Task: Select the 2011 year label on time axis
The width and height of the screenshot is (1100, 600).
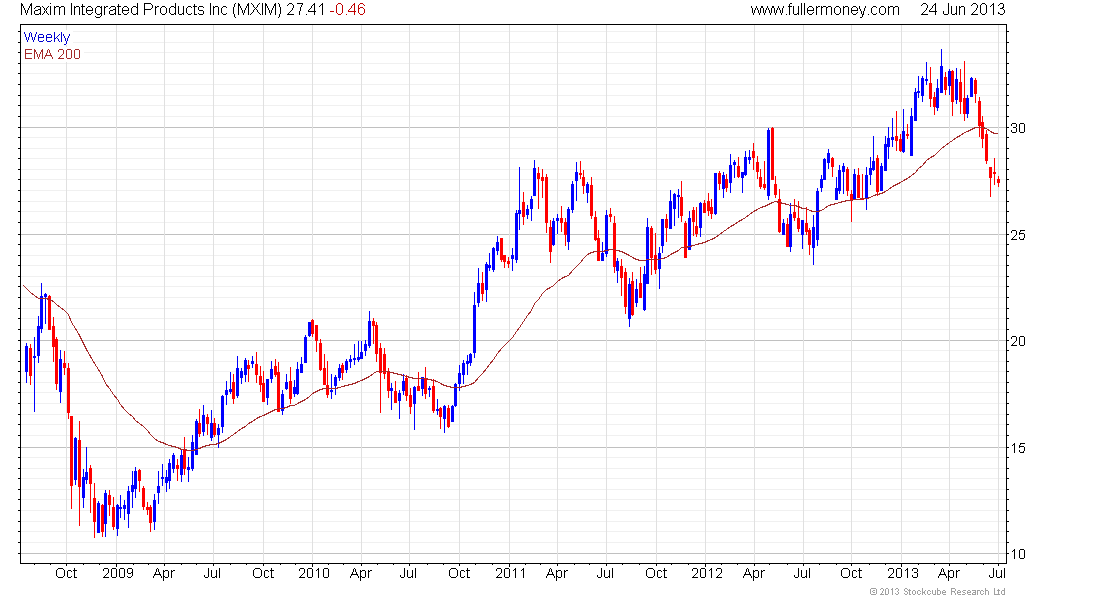Action: click(510, 573)
